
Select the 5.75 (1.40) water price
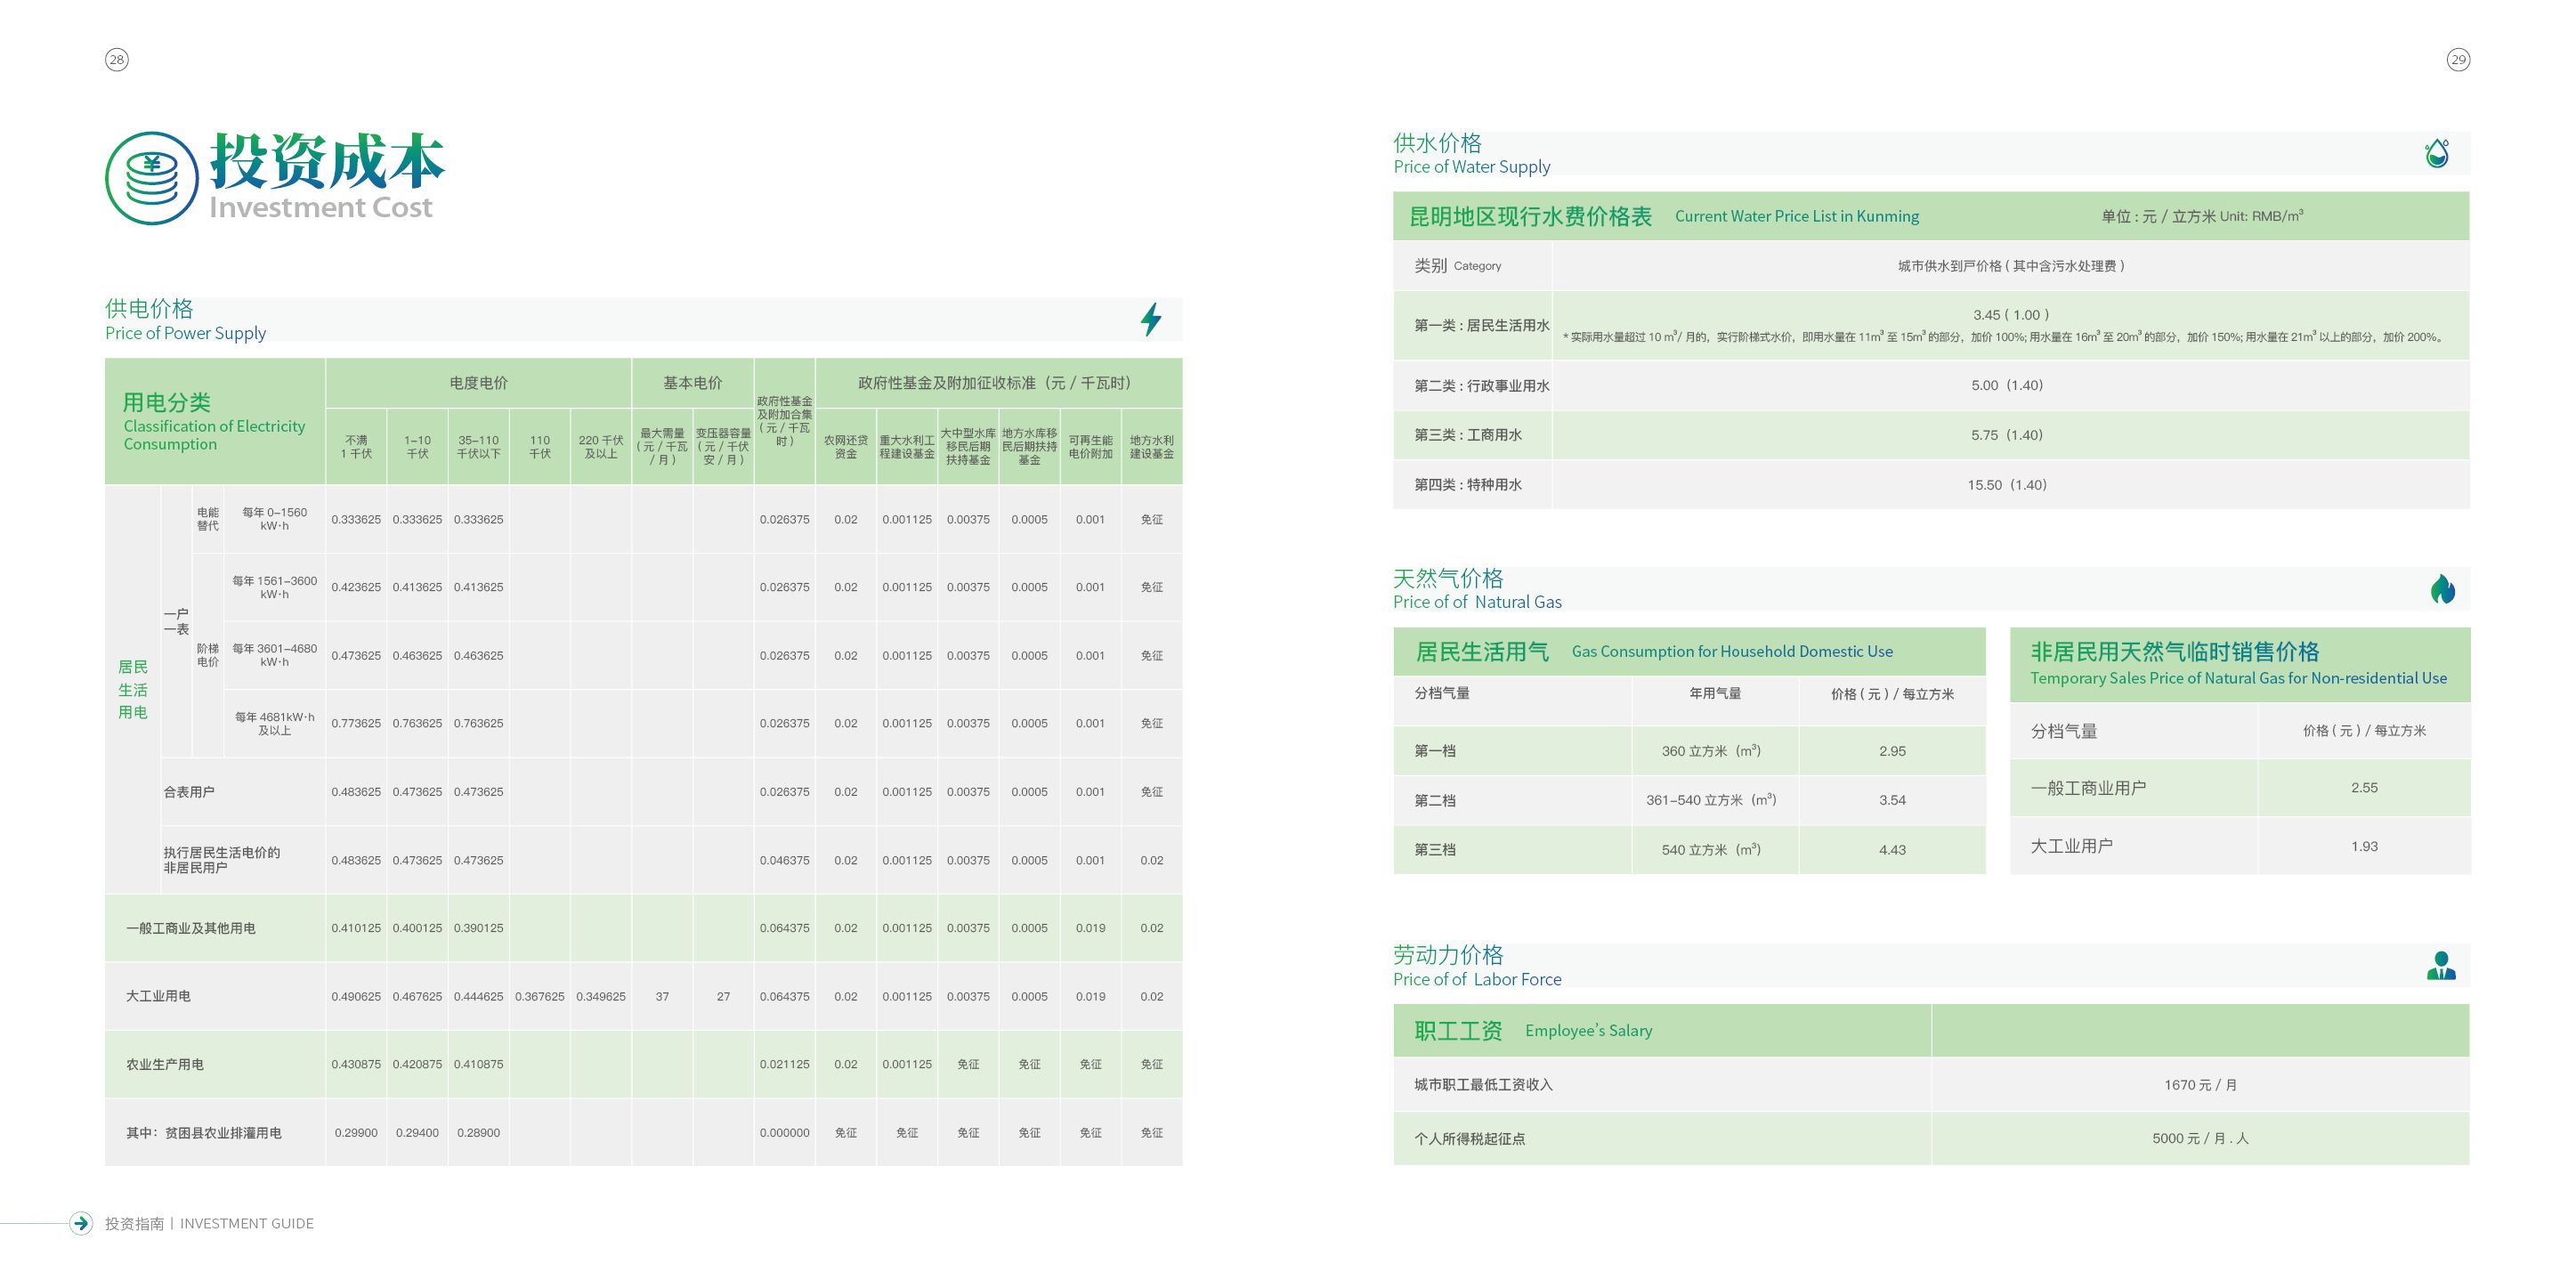[x=2007, y=435]
